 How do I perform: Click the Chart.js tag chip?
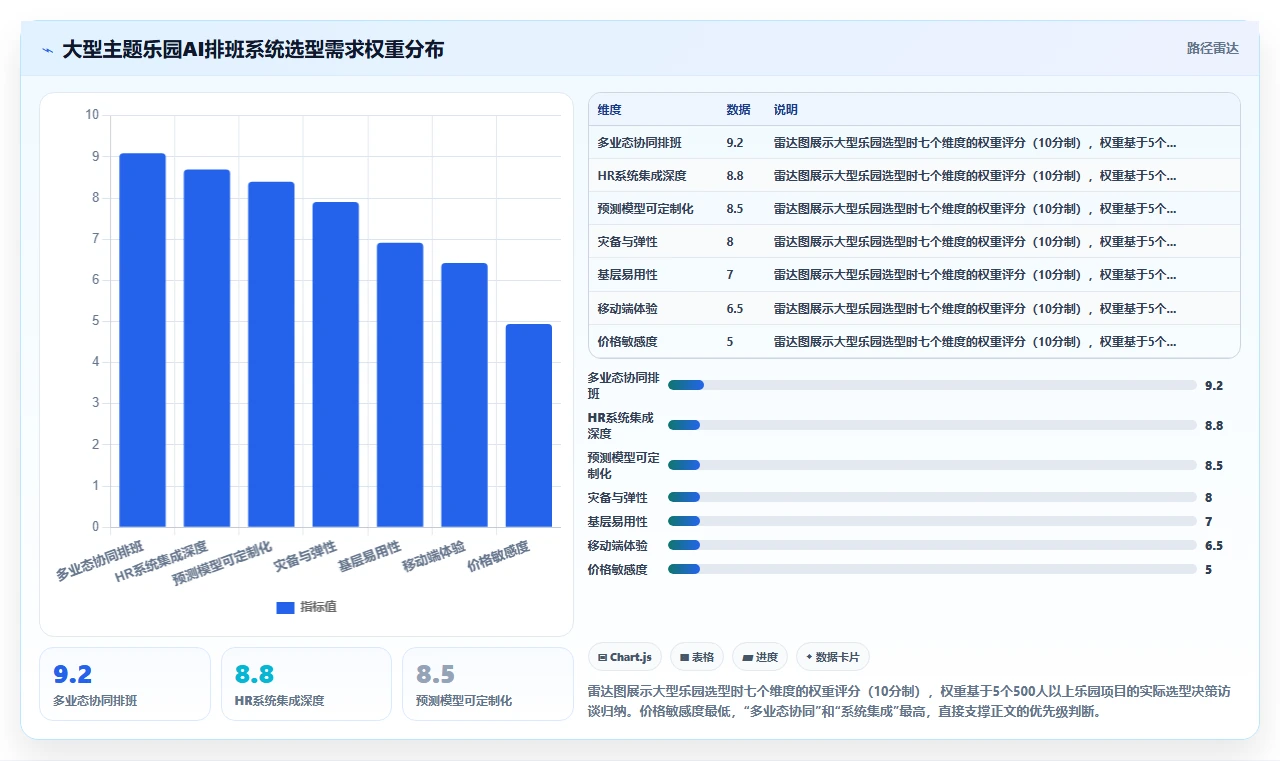tap(625, 657)
